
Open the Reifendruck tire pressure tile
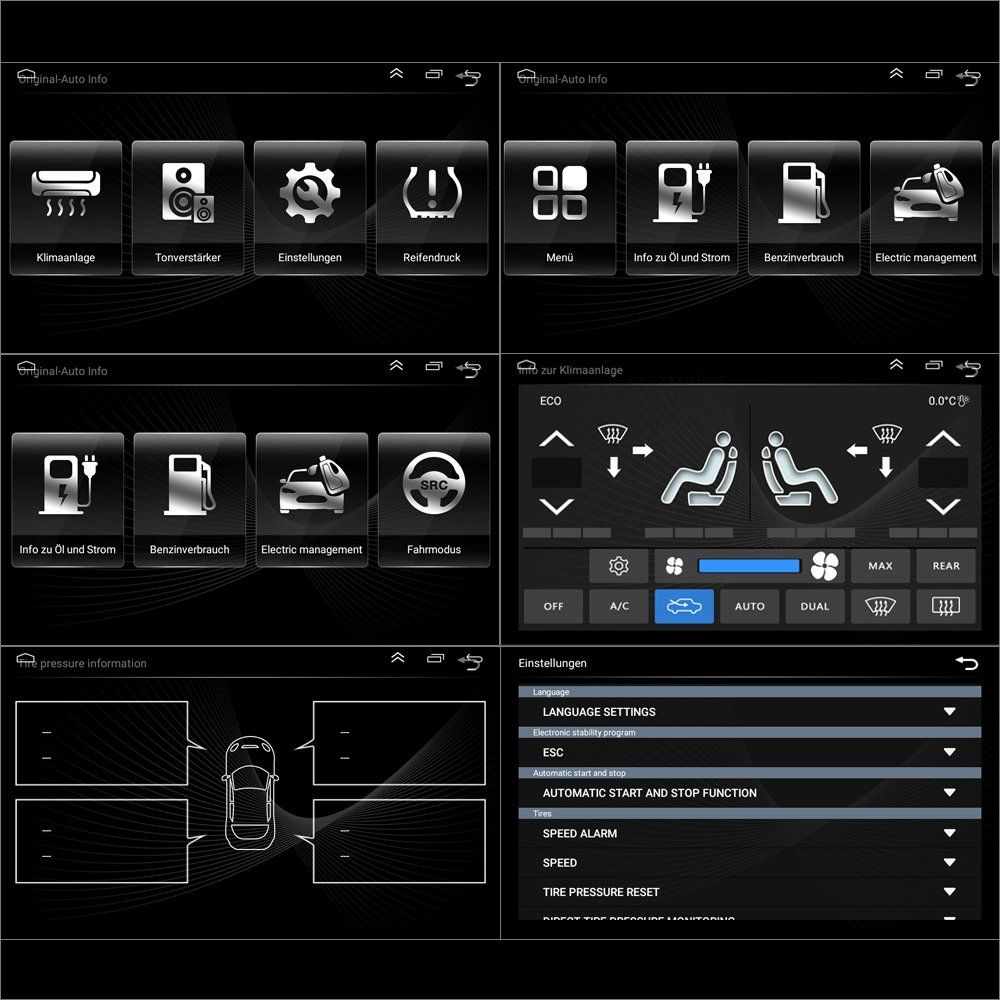coord(432,207)
